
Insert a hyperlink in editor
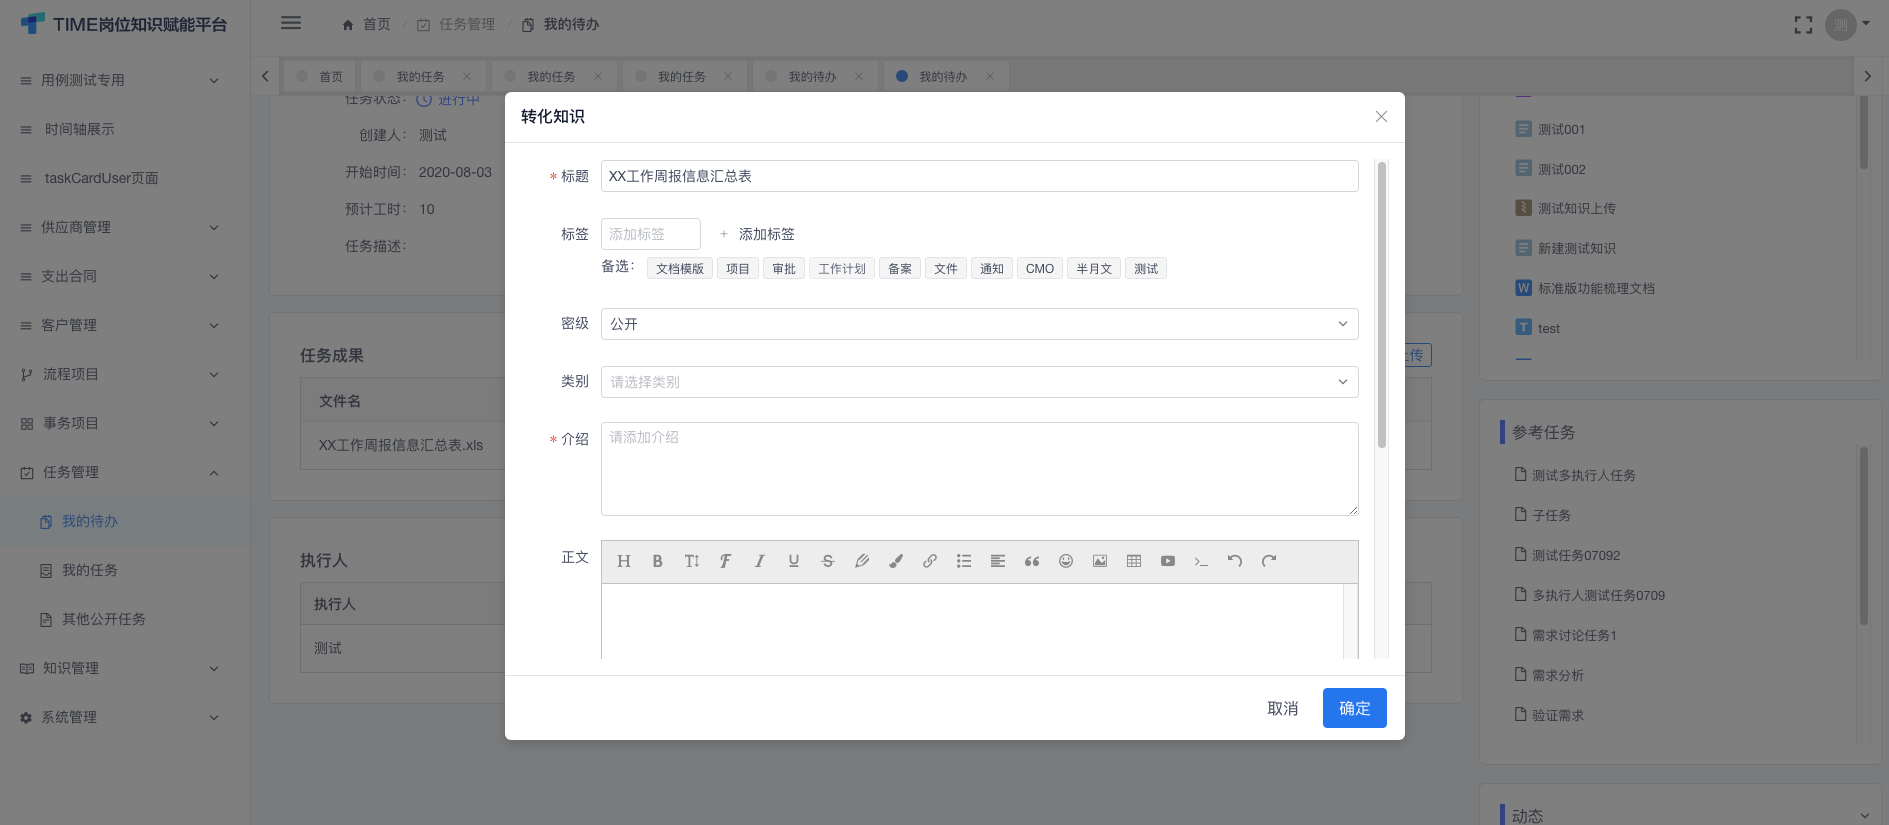click(930, 561)
